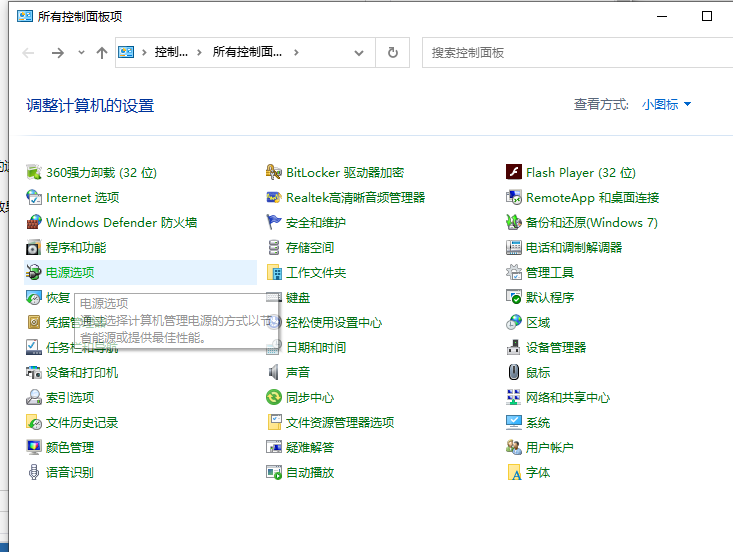Click the 鼠标 mouse icon
The image size is (733, 552).
point(514,372)
